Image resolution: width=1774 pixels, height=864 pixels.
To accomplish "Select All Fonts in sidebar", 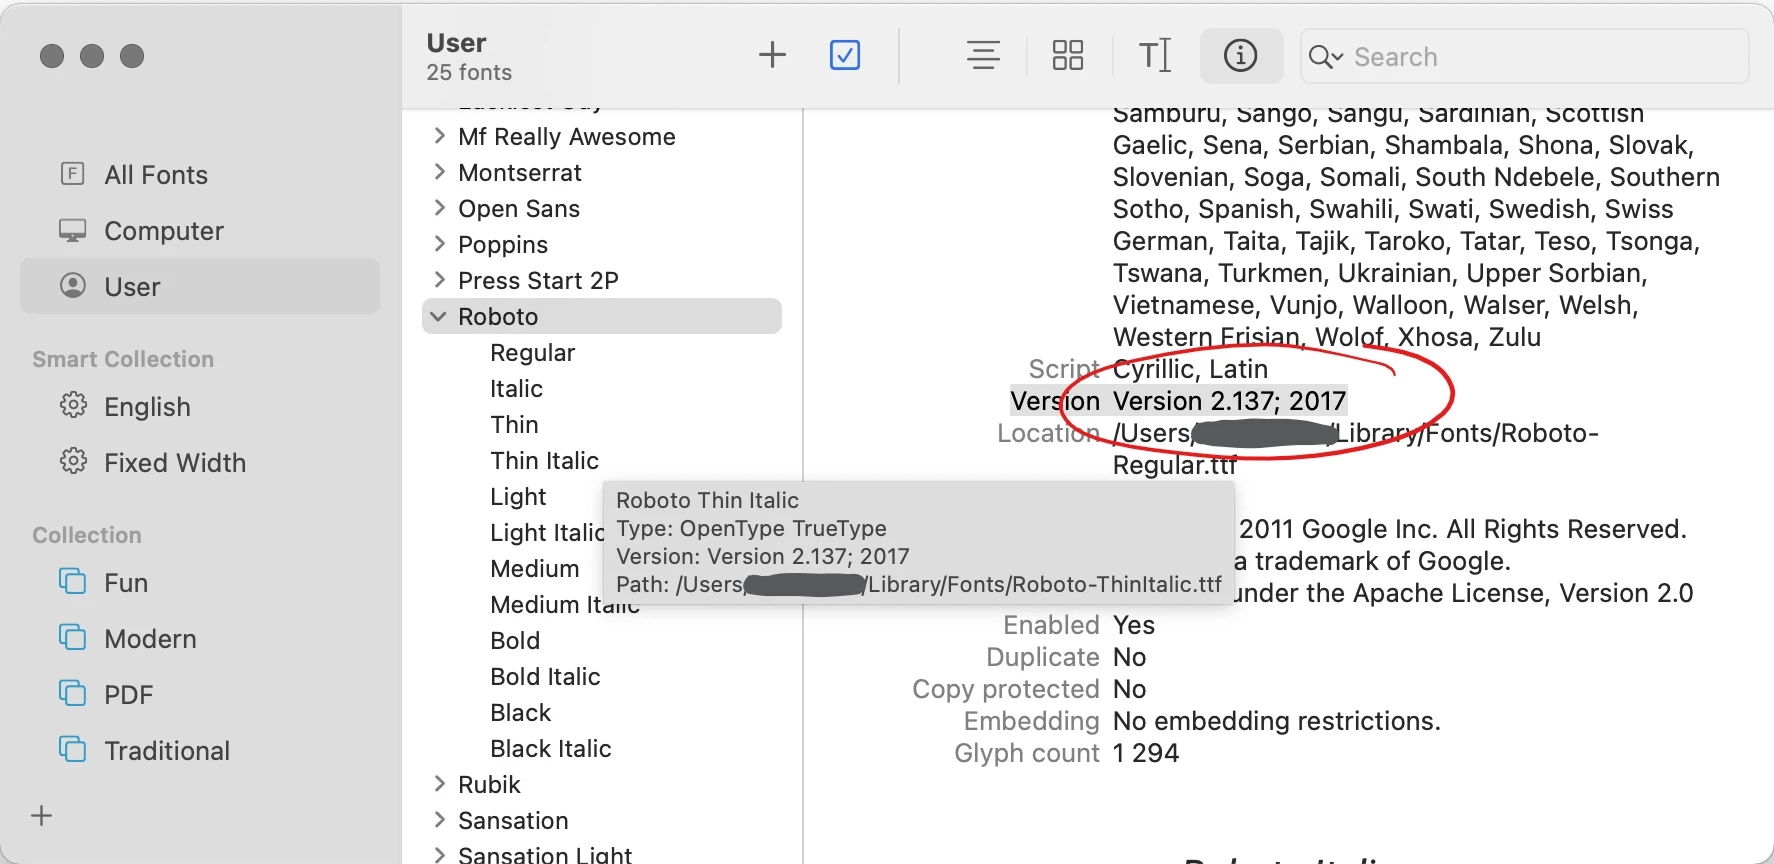I will pyautogui.click(x=200, y=175).
